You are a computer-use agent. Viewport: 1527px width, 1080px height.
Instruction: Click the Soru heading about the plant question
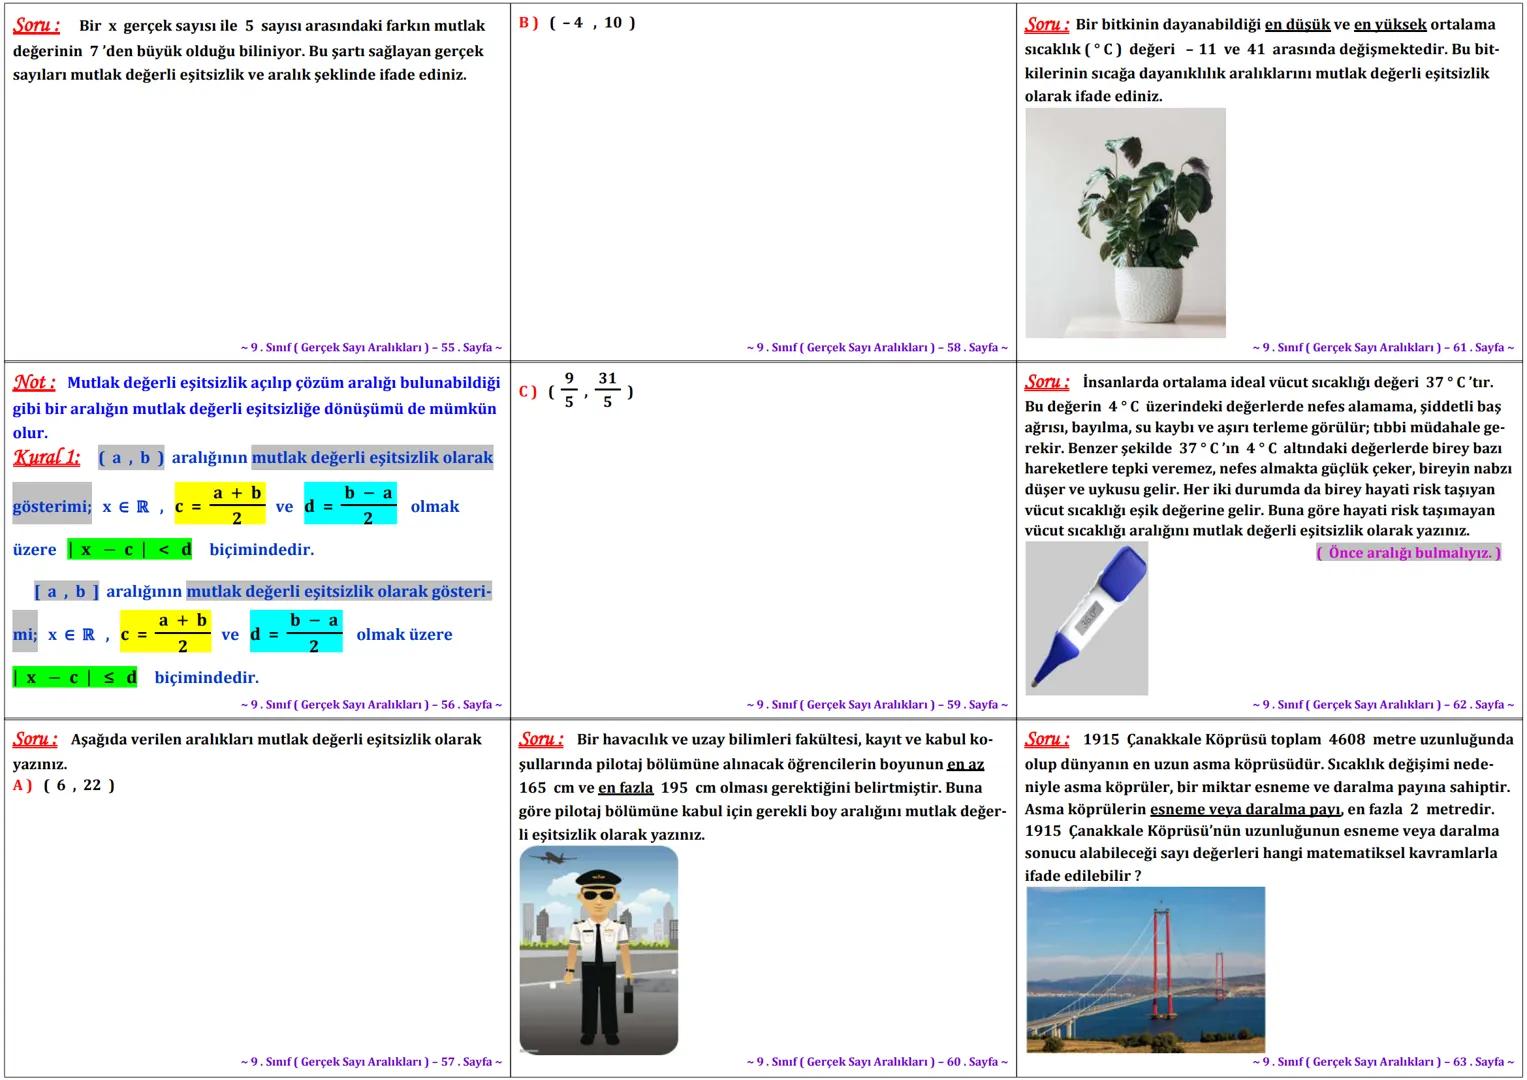coord(1046,21)
